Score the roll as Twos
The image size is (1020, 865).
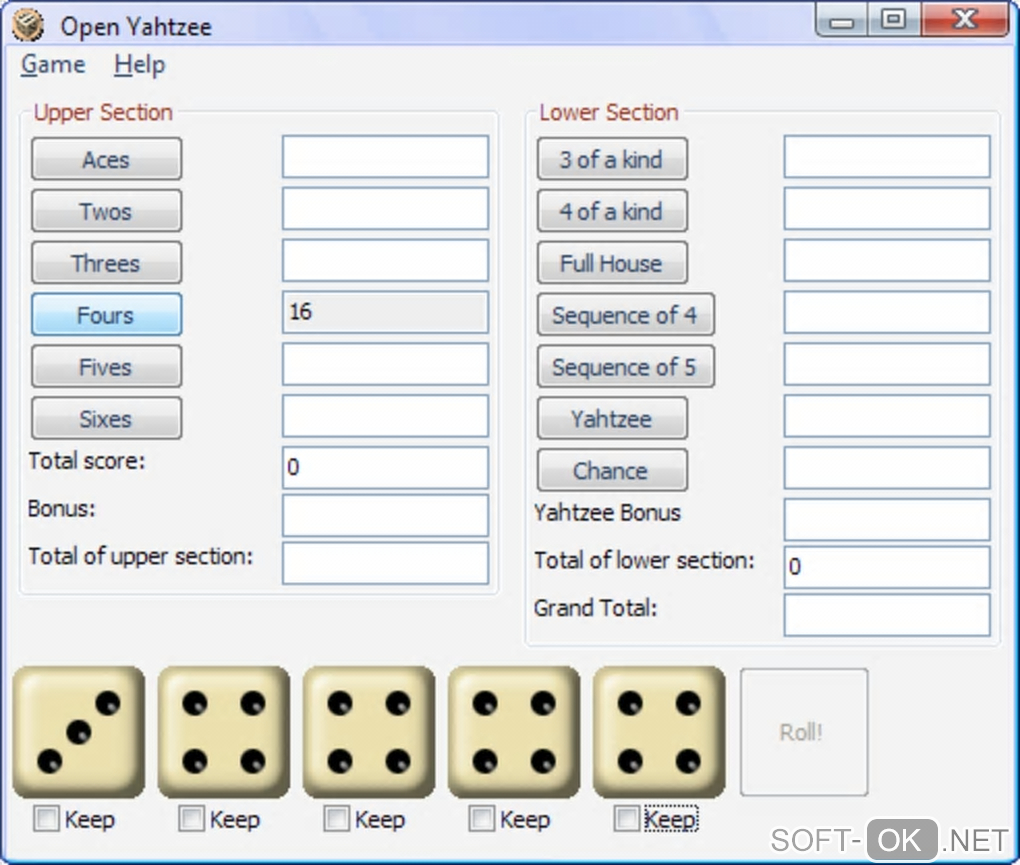(107, 211)
